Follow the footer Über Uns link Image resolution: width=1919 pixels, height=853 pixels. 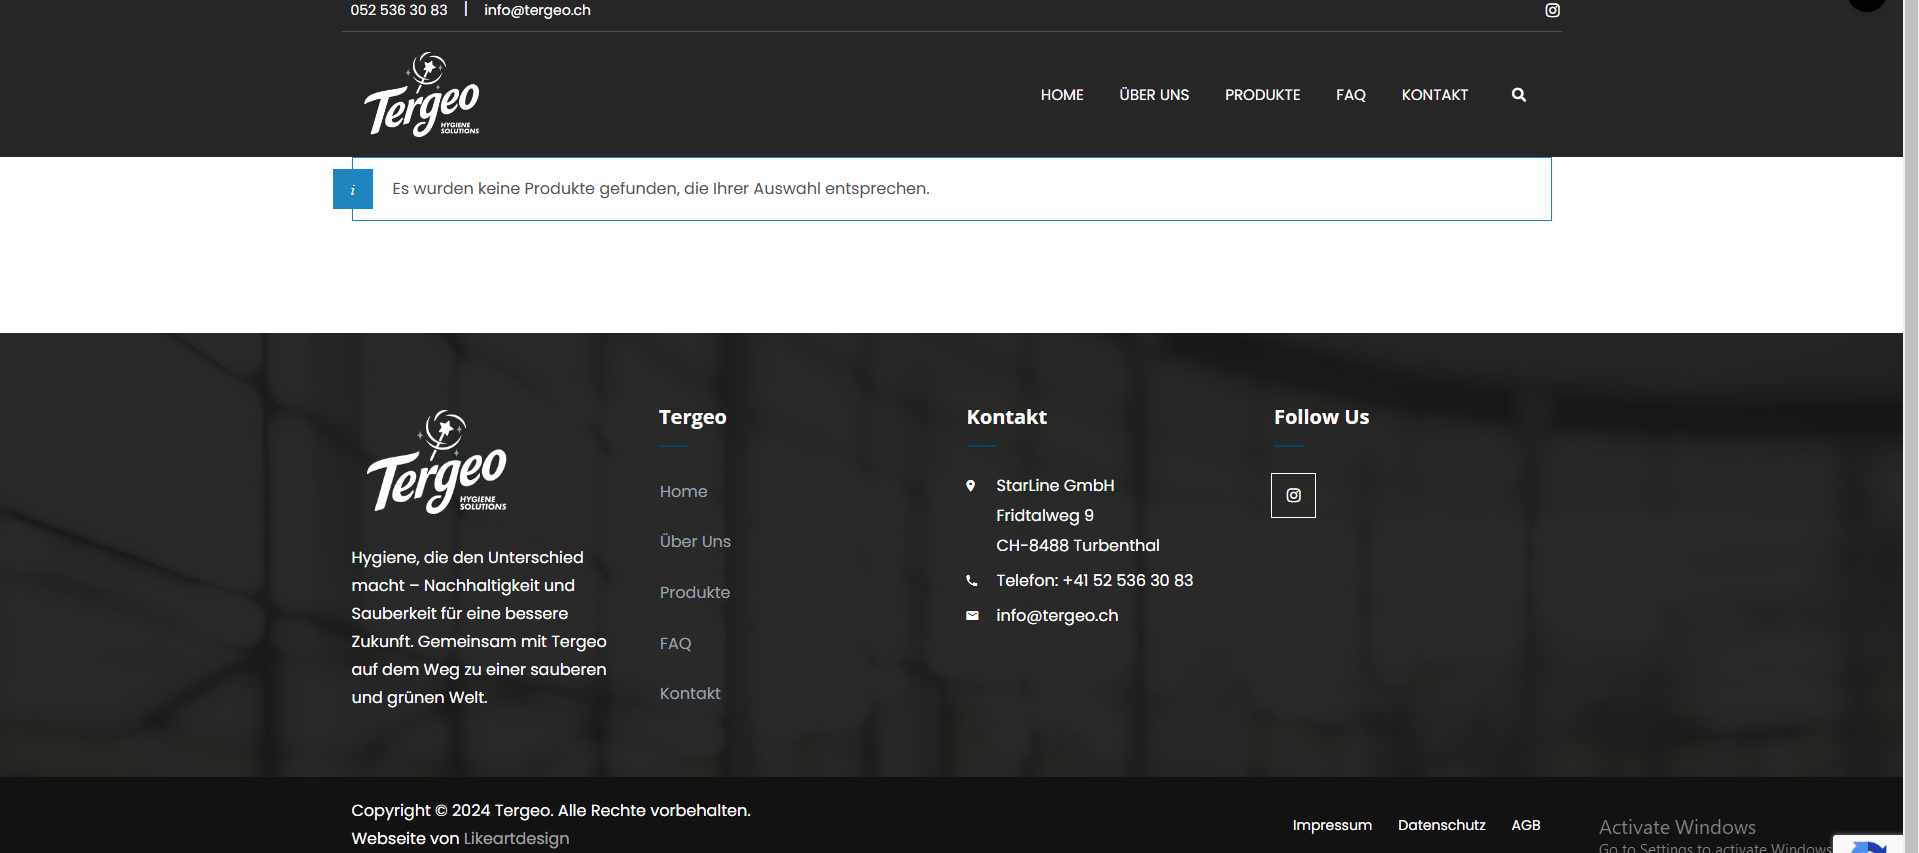[x=695, y=542]
